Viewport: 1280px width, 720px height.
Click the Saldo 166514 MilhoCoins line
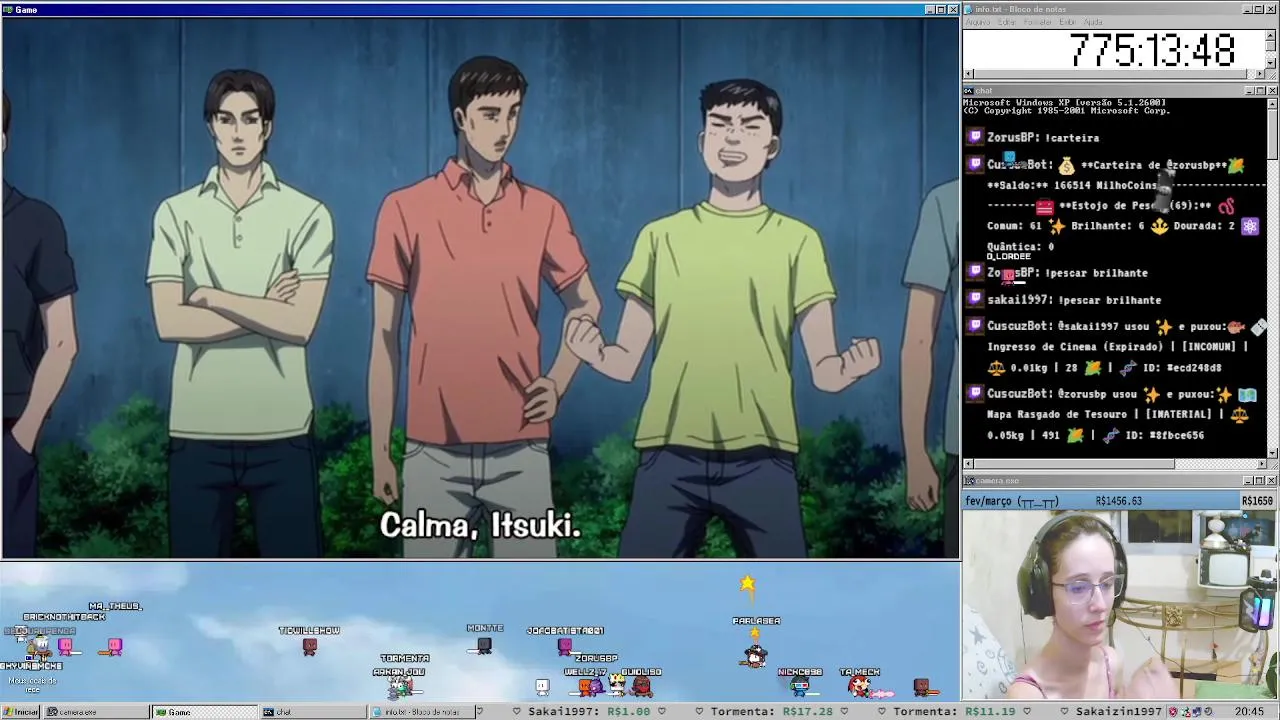pyautogui.click(x=1072, y=186)
